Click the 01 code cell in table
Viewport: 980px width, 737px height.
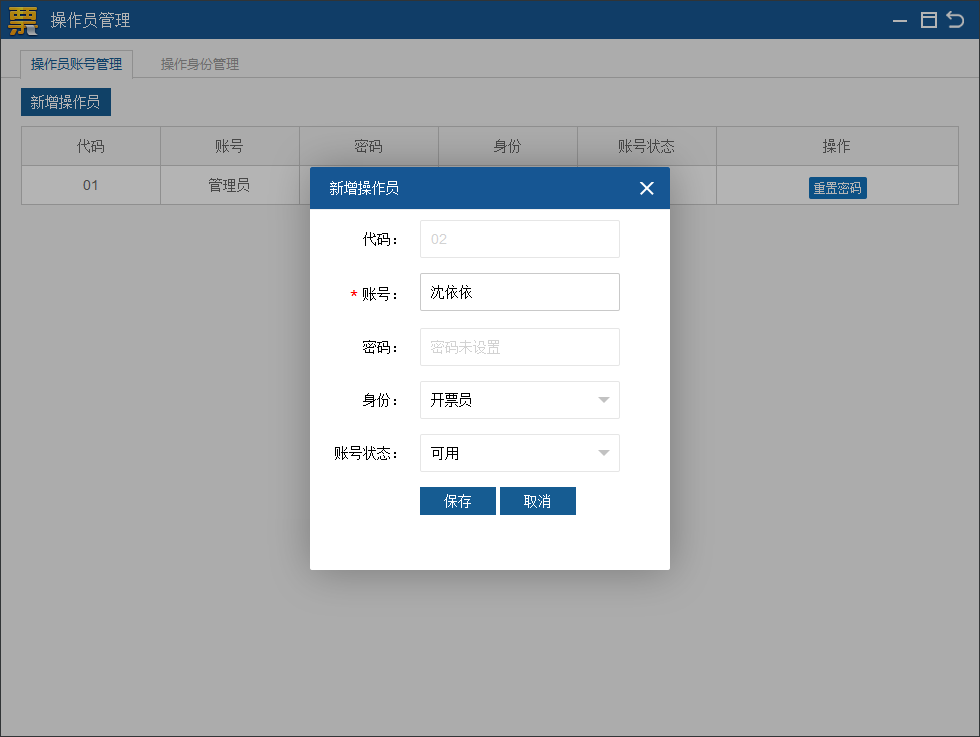point(91,185)
